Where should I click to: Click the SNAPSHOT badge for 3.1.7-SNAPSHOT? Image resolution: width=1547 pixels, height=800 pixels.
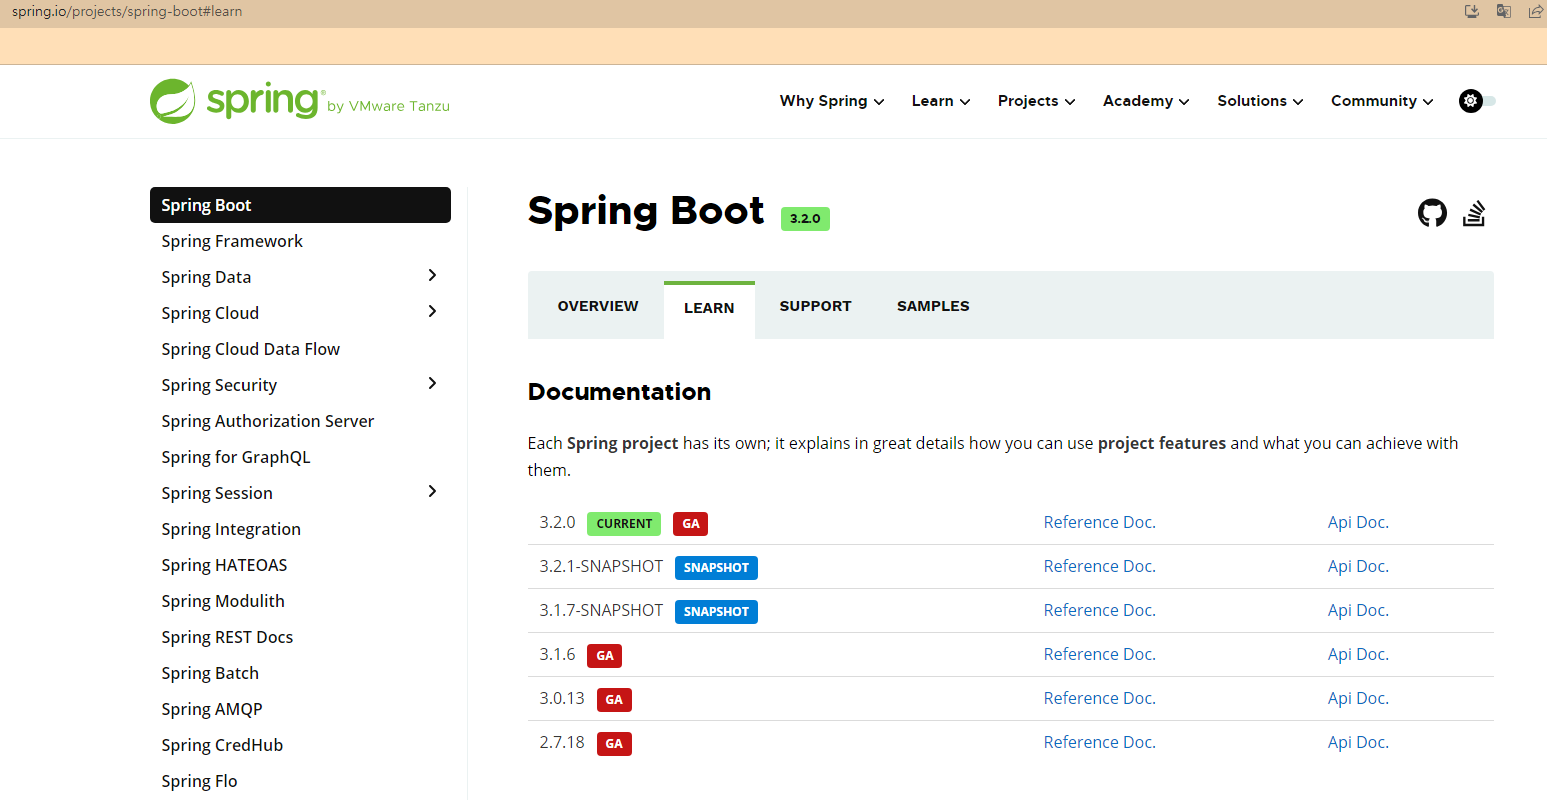716,611
